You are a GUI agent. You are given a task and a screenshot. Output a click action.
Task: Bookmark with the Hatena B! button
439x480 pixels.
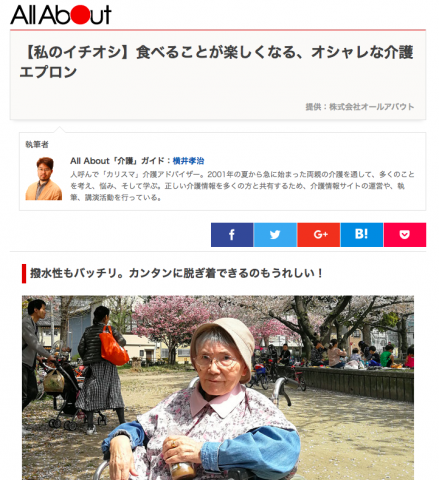click(362, 235)
